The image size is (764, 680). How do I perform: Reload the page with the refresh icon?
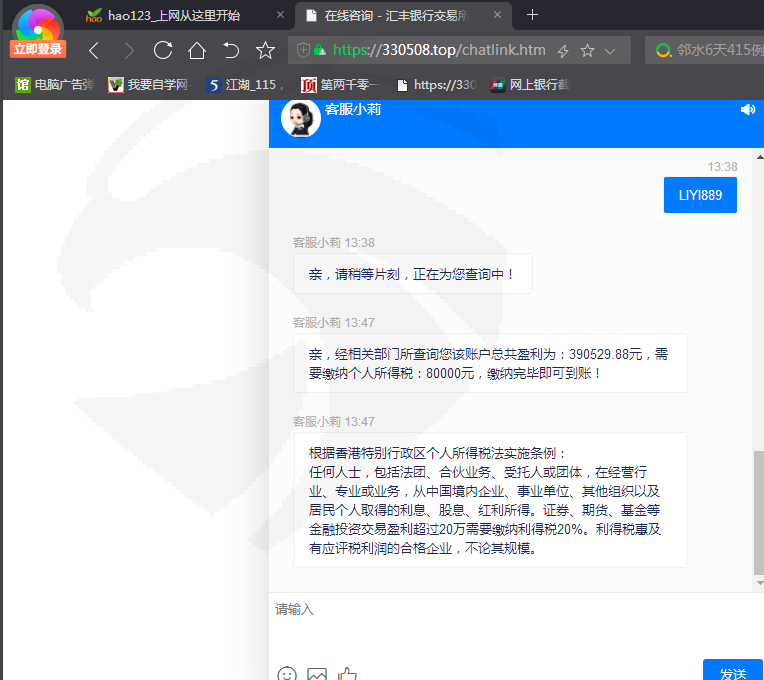click(x=163, y=51)
